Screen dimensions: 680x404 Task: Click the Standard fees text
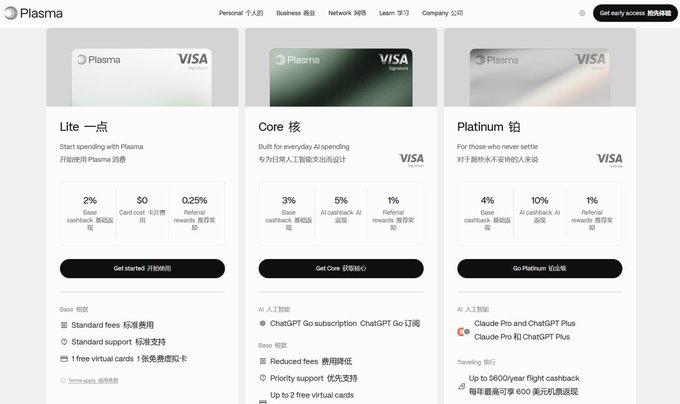pos(112,325)
